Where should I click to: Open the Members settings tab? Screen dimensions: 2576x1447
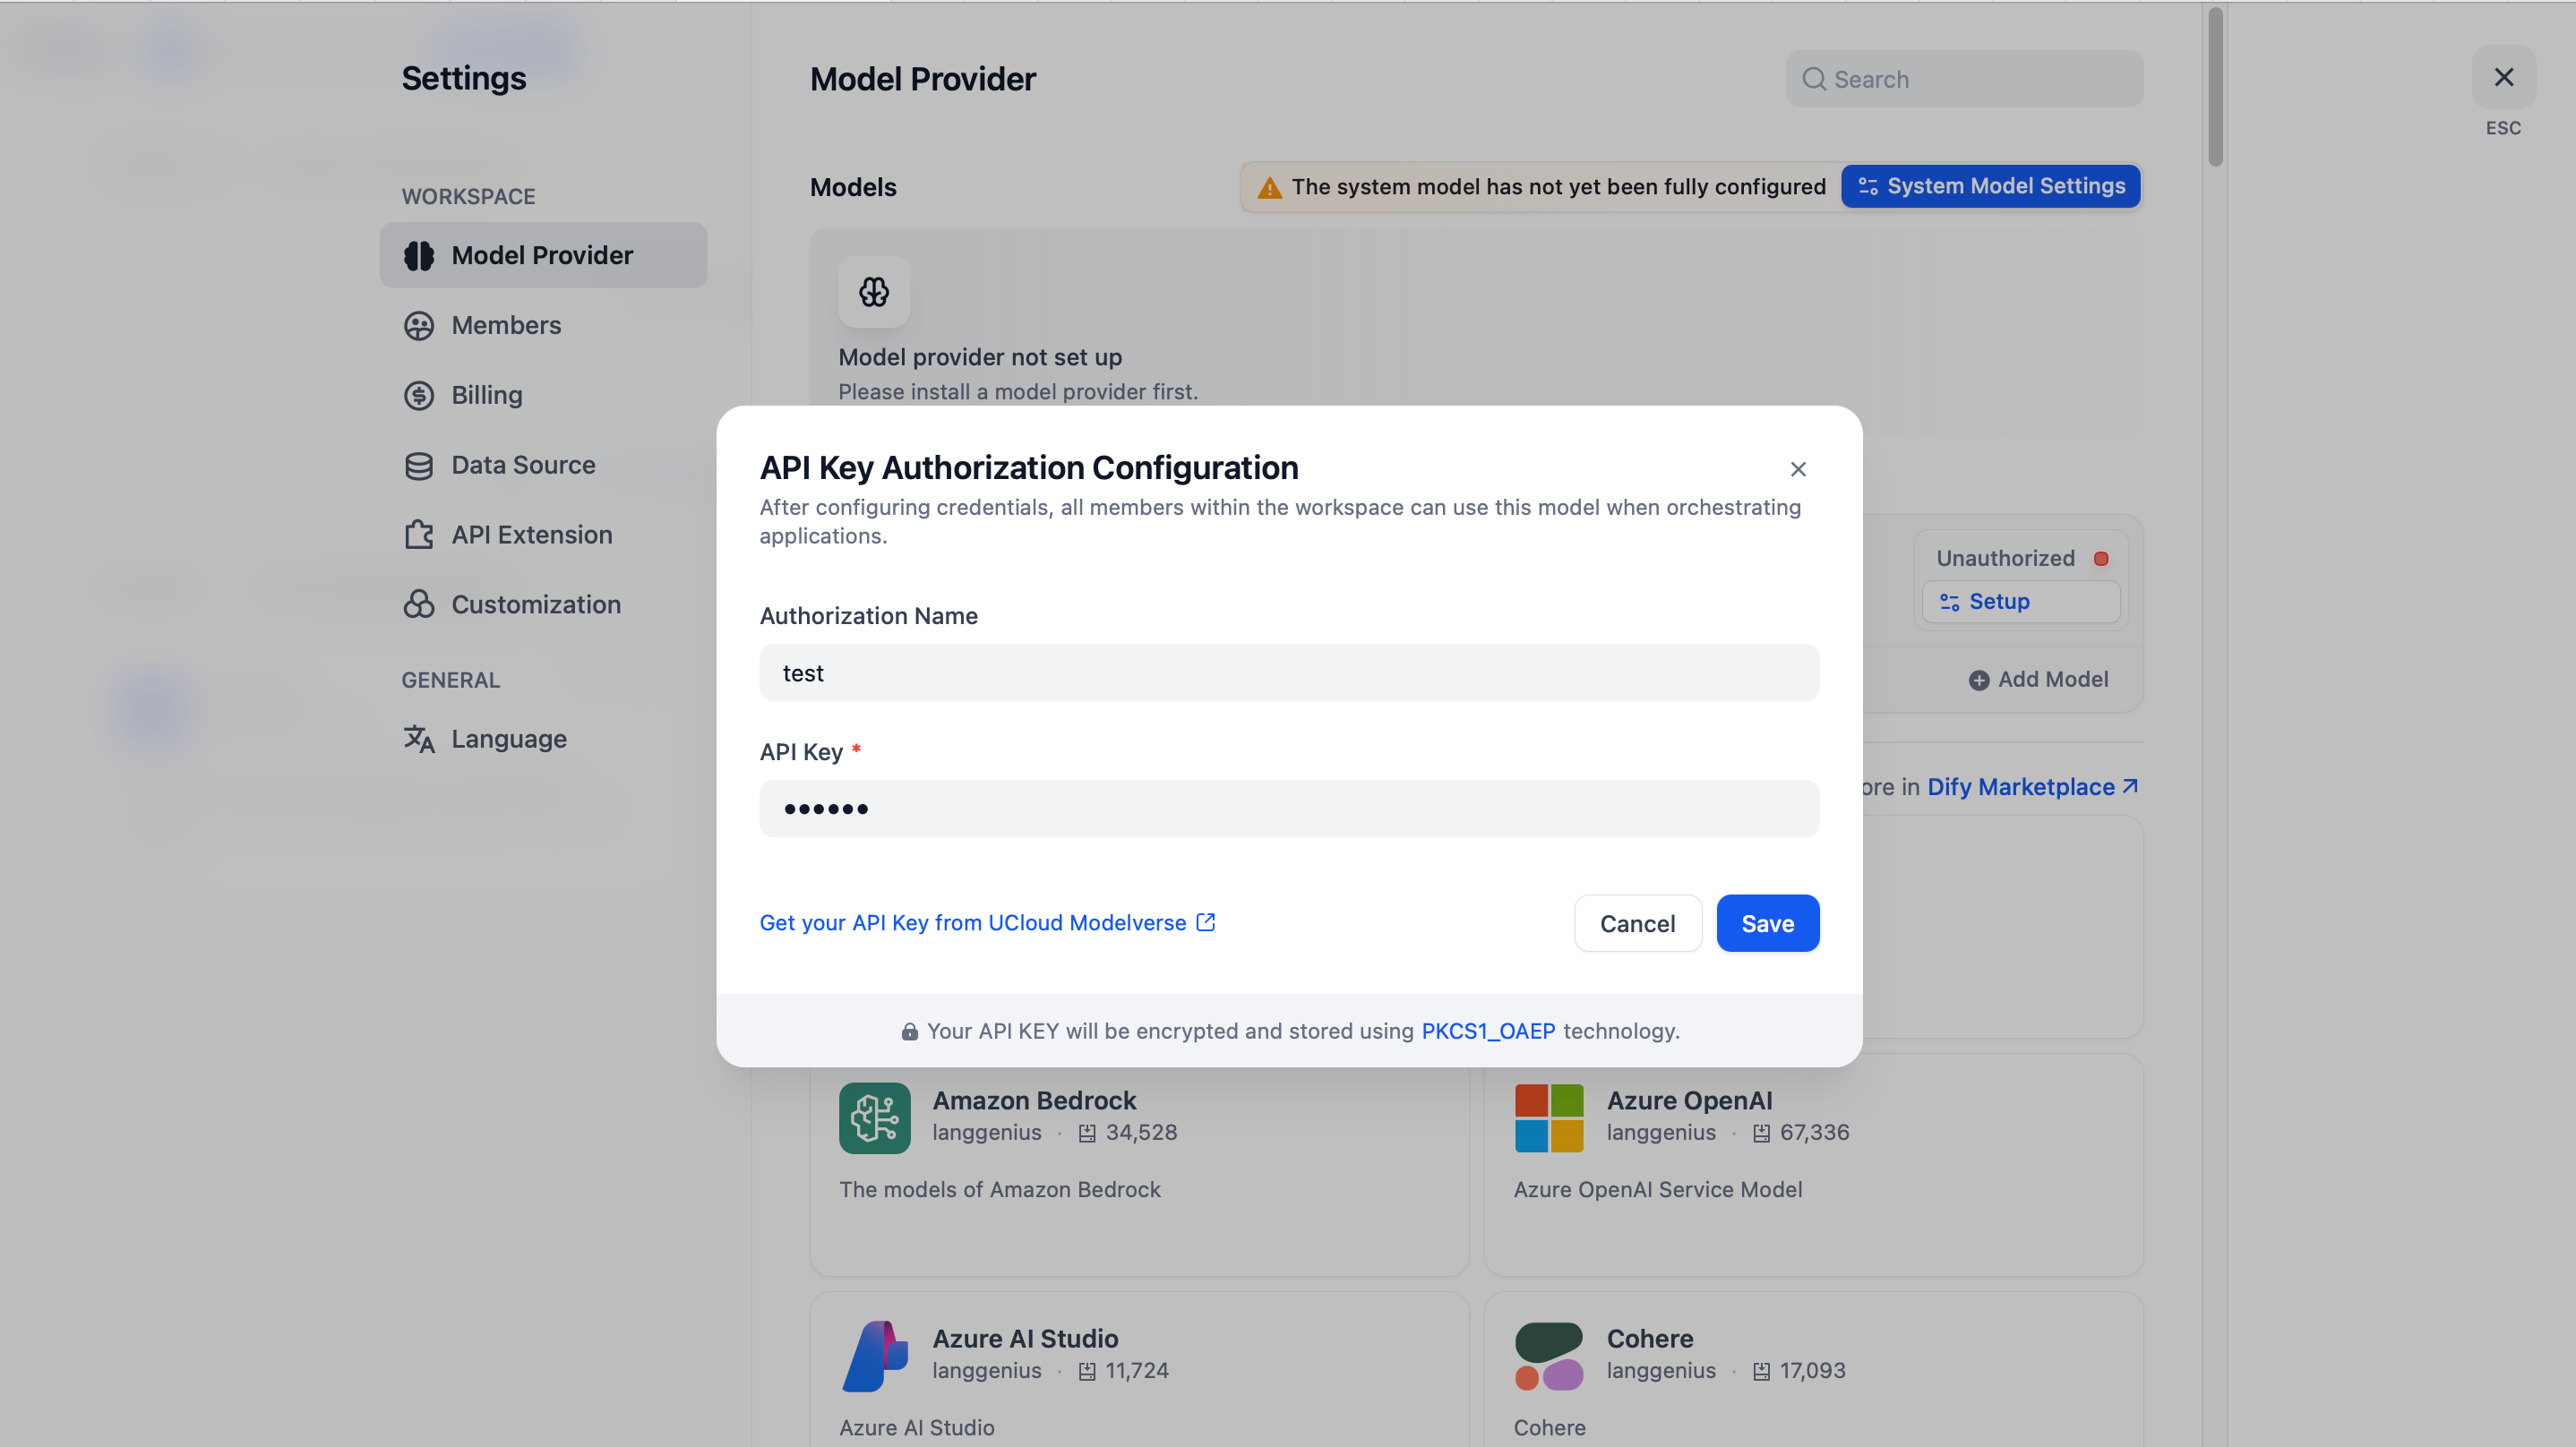point(506,325)
